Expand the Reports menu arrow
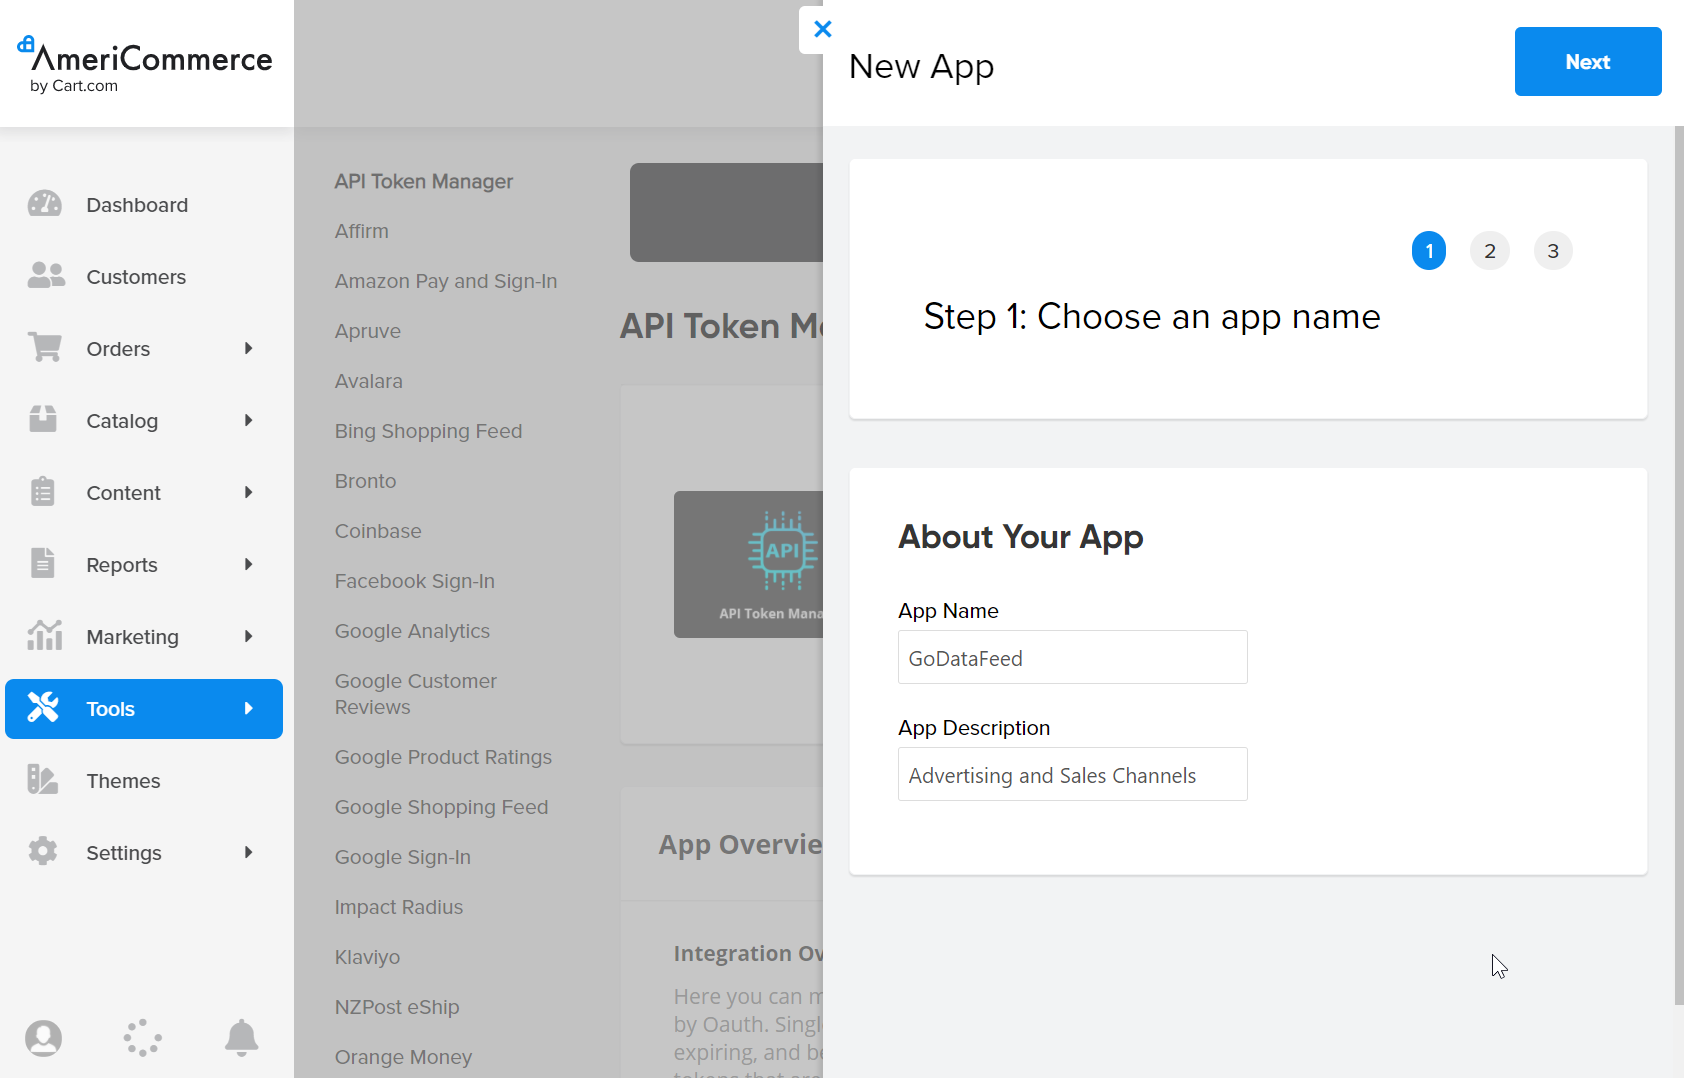1684x1078 pixels. (249, 564)
